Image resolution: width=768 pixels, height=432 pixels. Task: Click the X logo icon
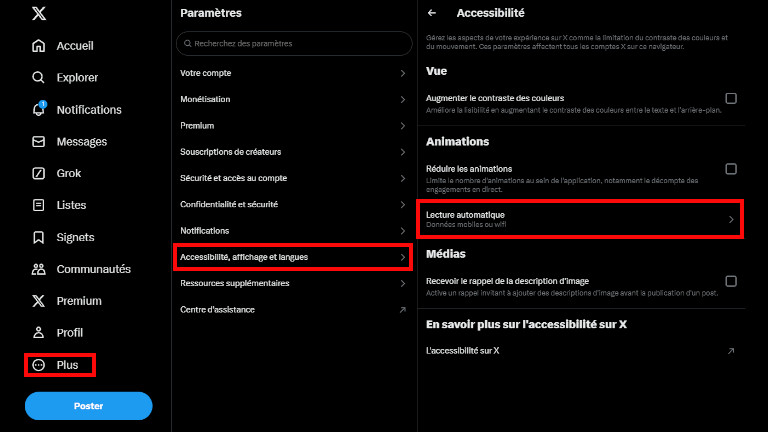(38, 14)
